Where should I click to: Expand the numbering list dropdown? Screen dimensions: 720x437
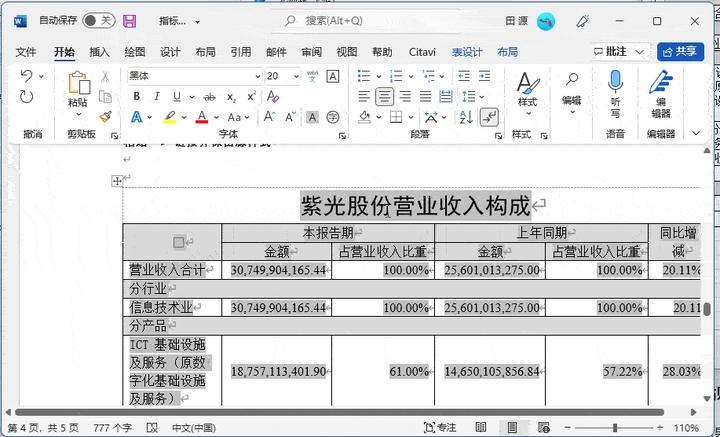[x=411, y=76]
